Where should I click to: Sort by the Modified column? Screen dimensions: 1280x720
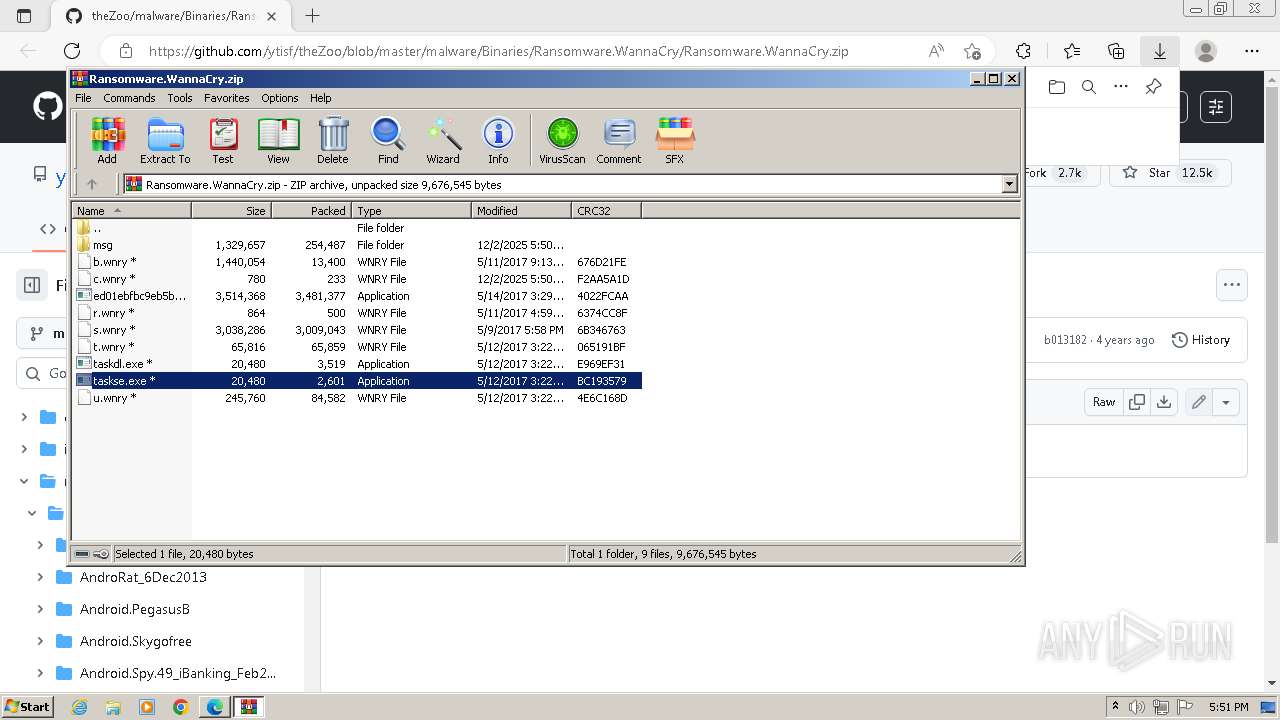(x=521, y=211)
